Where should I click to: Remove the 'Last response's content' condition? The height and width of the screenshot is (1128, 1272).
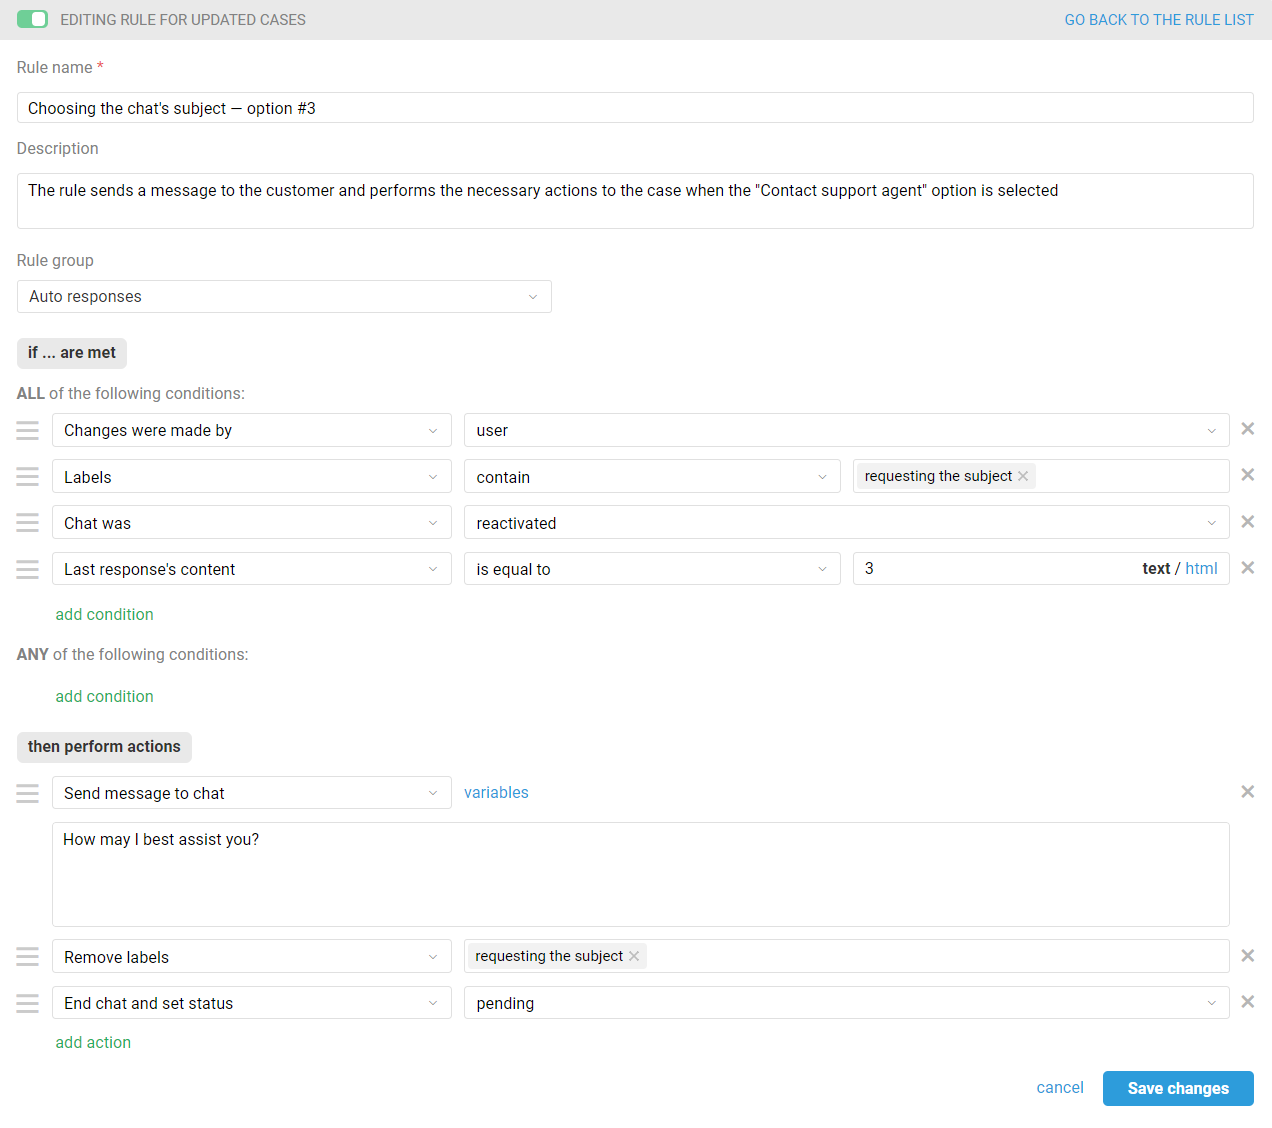[1247, 568]
